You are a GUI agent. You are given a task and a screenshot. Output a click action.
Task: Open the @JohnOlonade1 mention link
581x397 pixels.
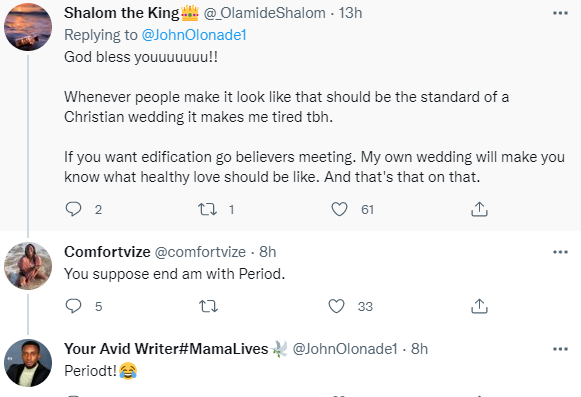(x=194, y=35)
